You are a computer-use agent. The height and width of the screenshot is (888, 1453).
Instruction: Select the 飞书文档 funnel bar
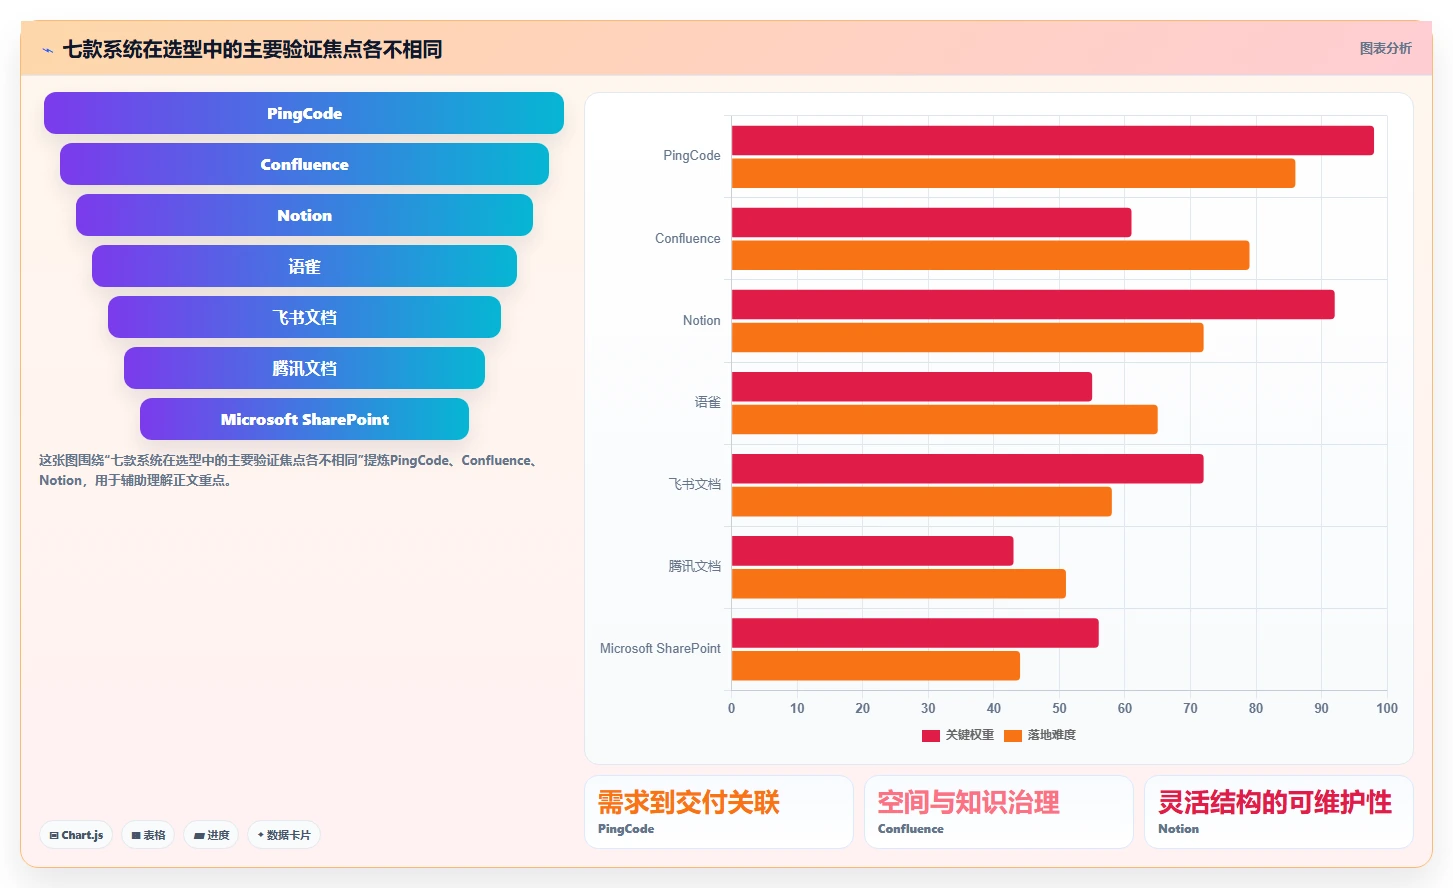tap(304, 317)
